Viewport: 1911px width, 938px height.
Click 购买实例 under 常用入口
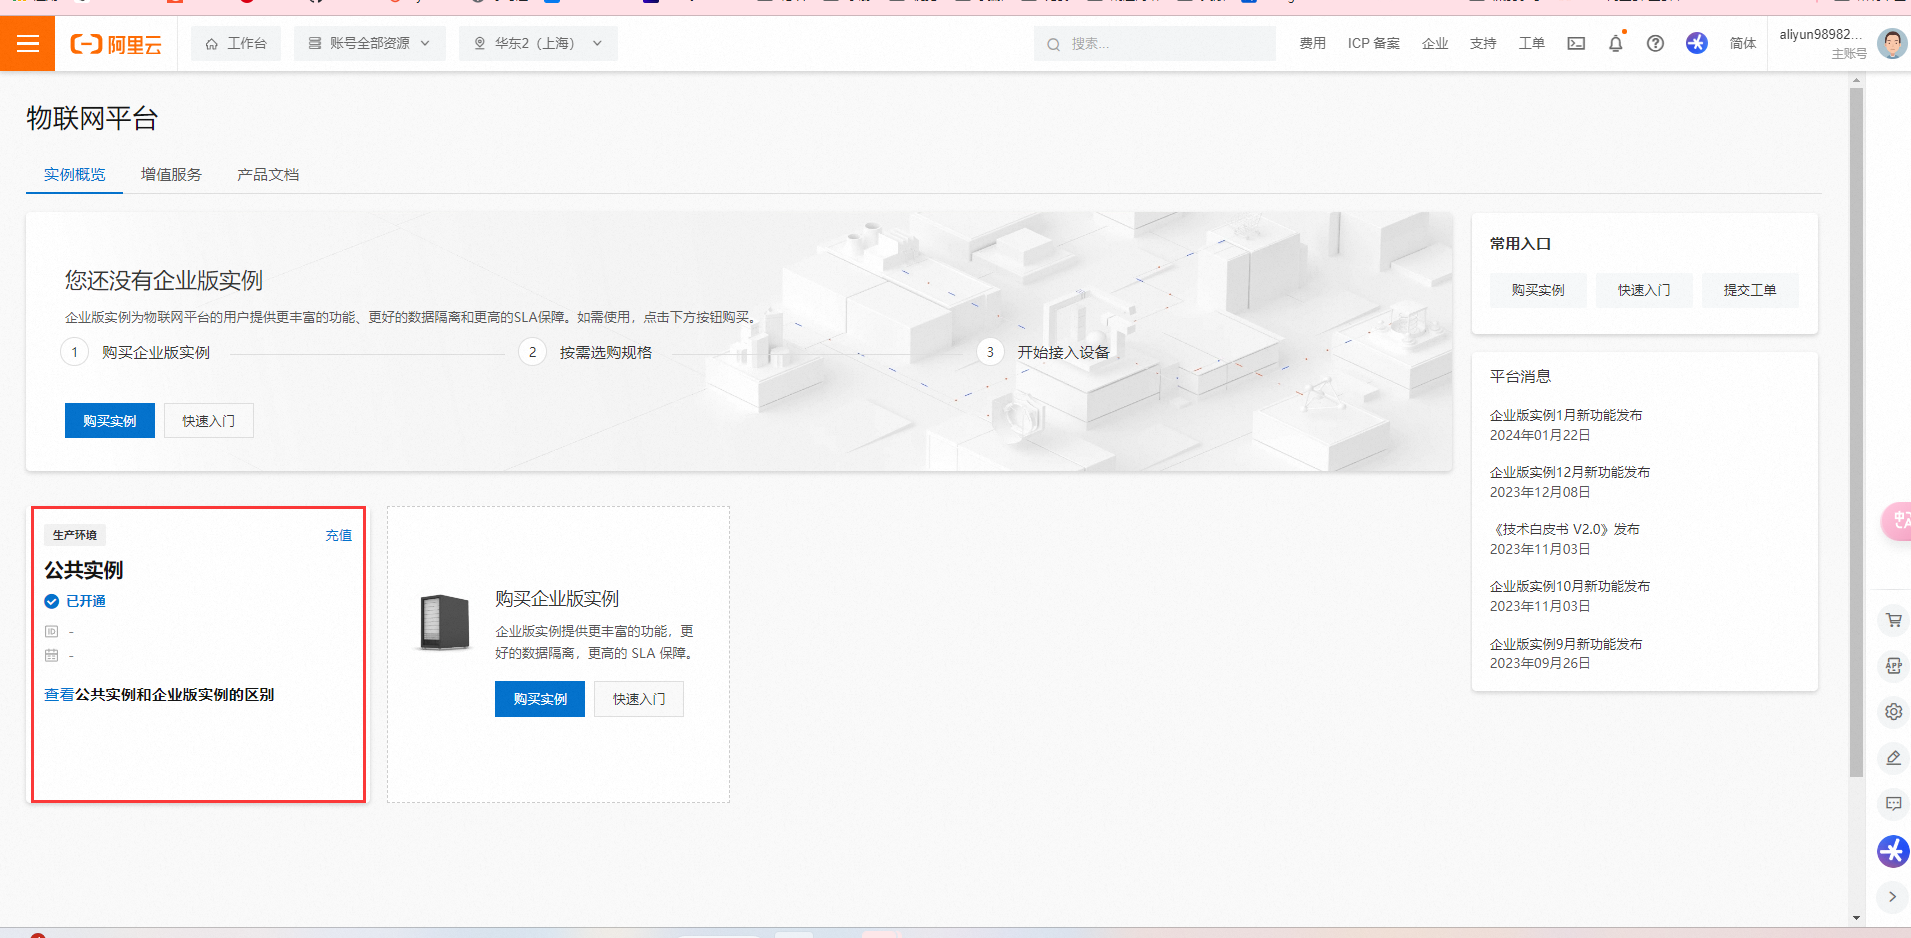[x=1538, y=290]
